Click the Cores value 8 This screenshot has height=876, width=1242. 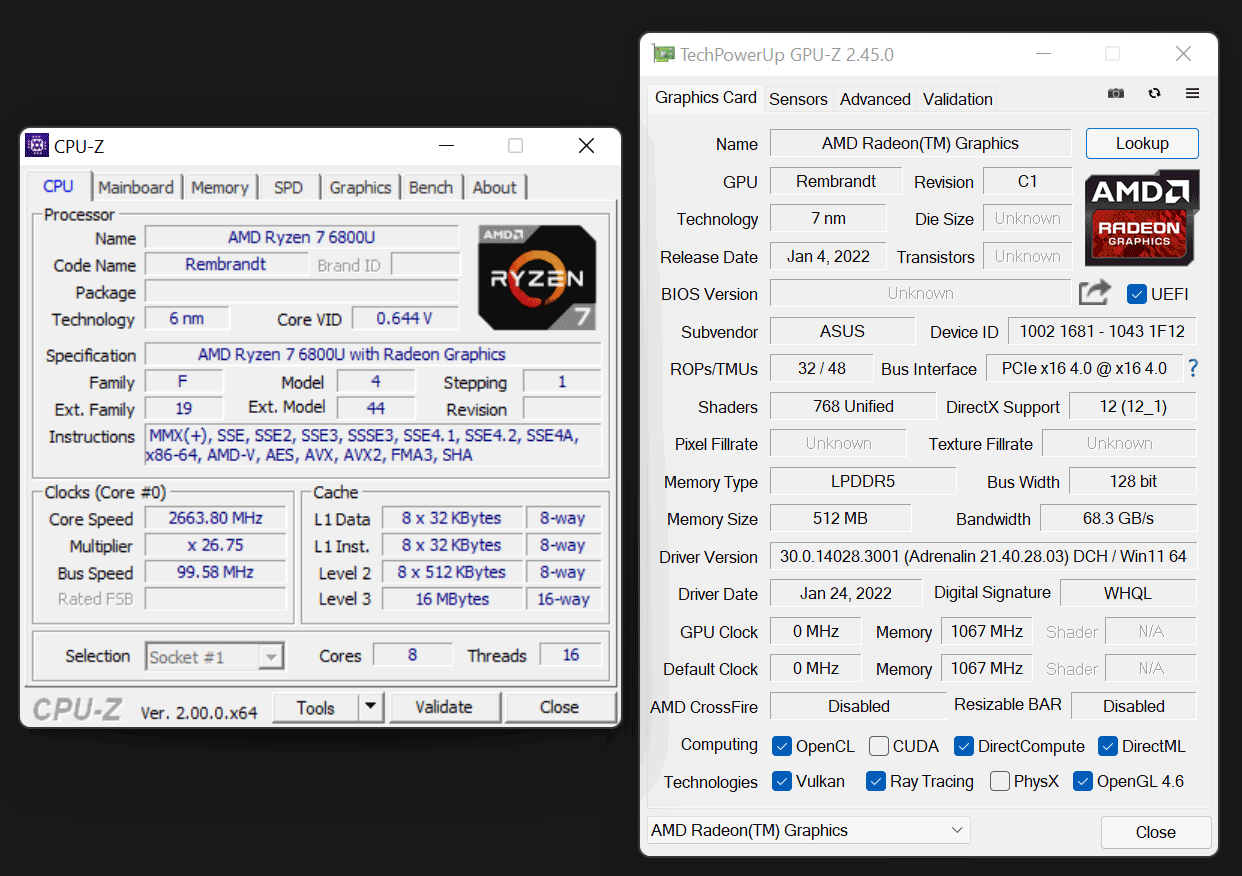[x=412, y=655]
